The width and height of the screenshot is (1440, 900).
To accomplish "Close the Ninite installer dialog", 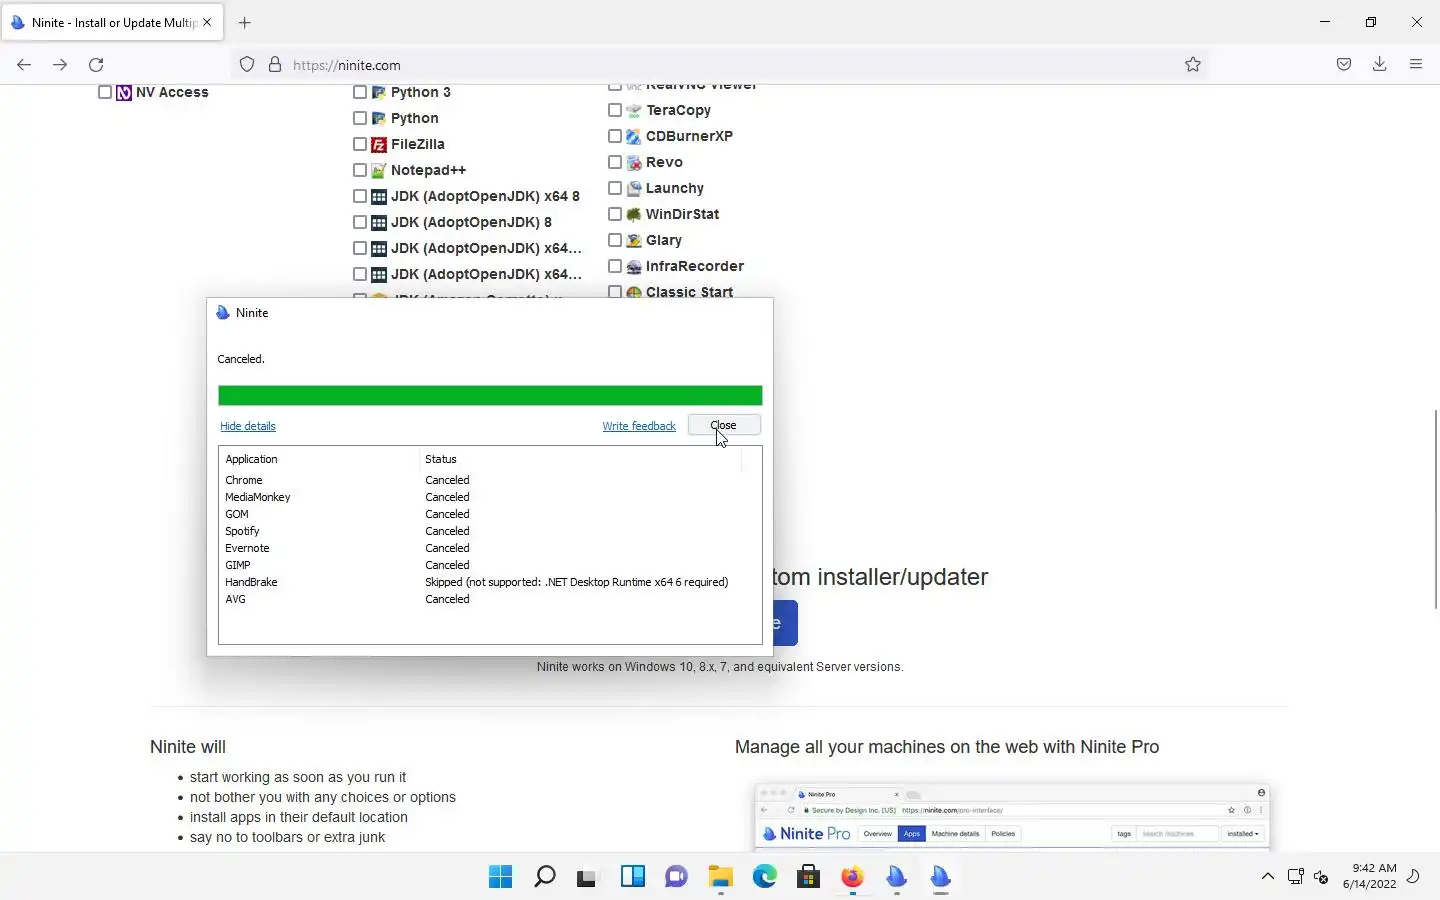I will 724,425.
